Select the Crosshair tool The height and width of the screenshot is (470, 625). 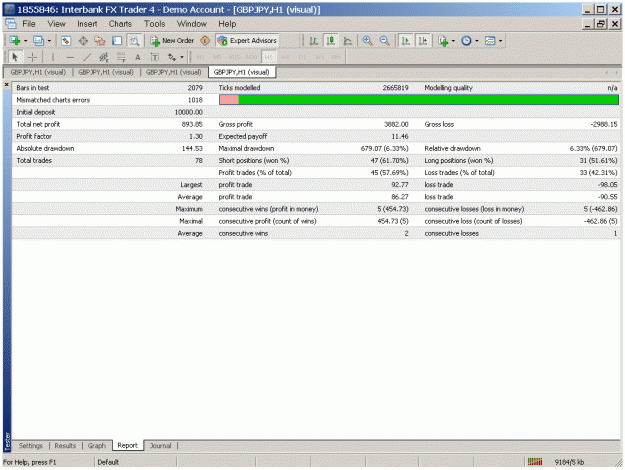pyautogui.click(x=32, y=57)
